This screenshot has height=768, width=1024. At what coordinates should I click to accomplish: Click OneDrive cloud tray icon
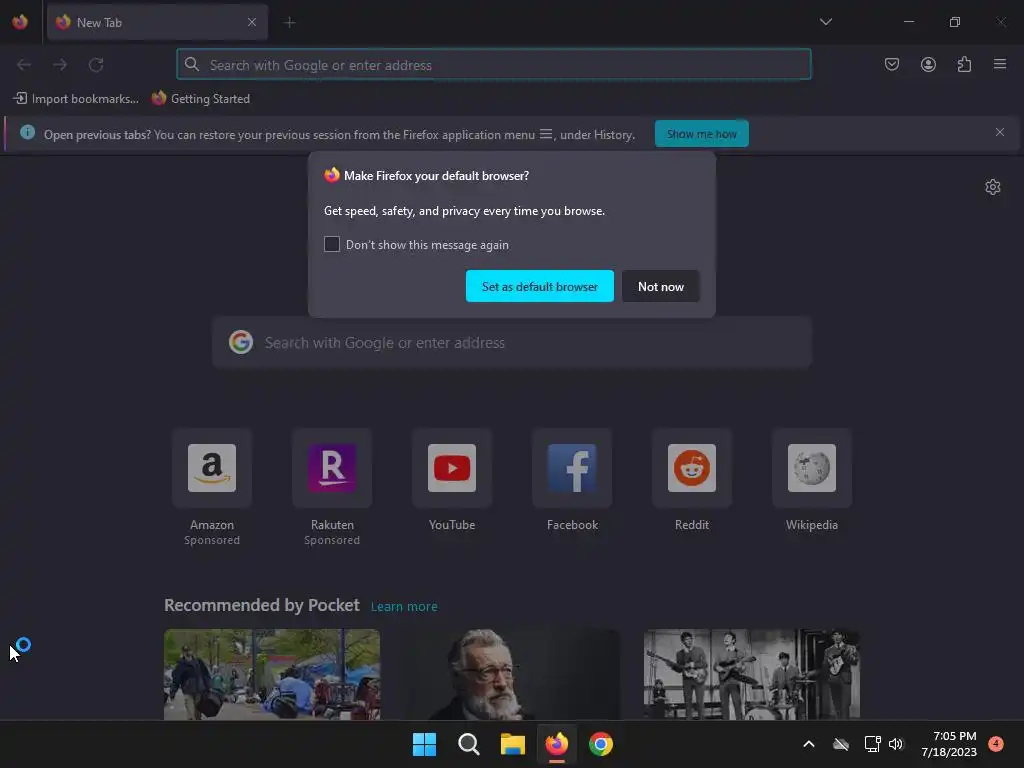[840, 744]
